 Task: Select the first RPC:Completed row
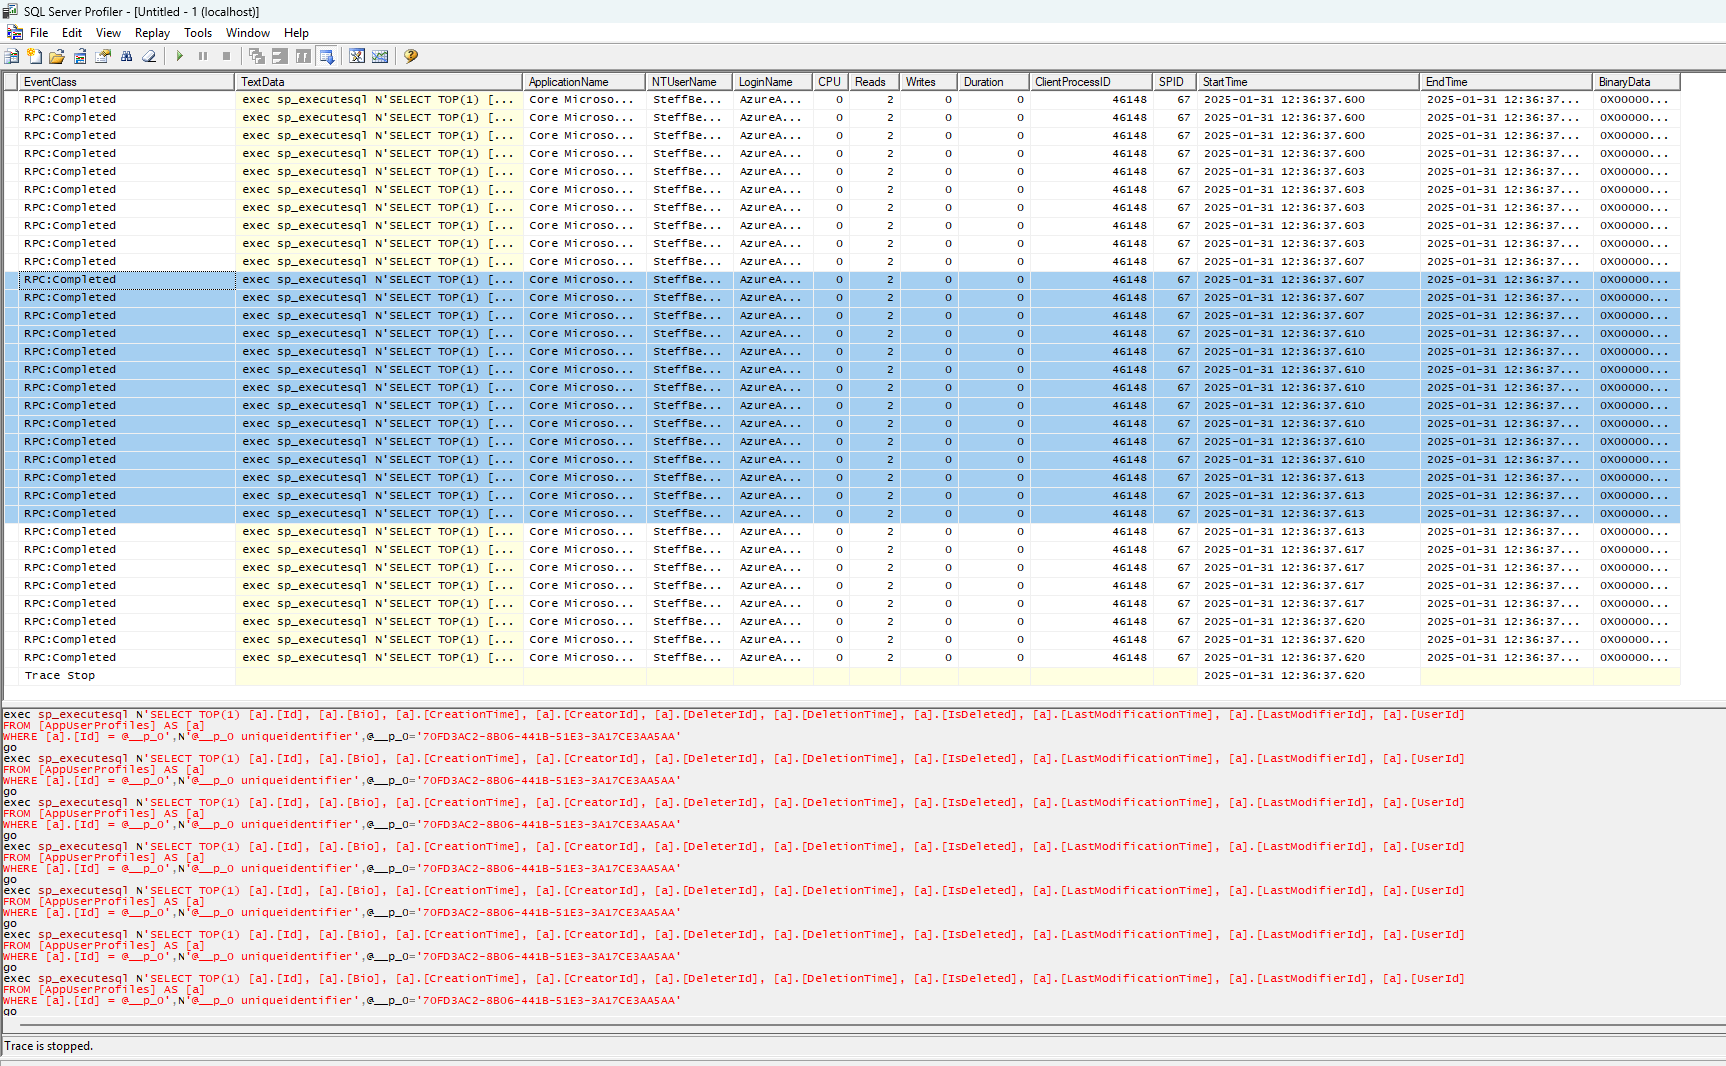tap(70, 100)
